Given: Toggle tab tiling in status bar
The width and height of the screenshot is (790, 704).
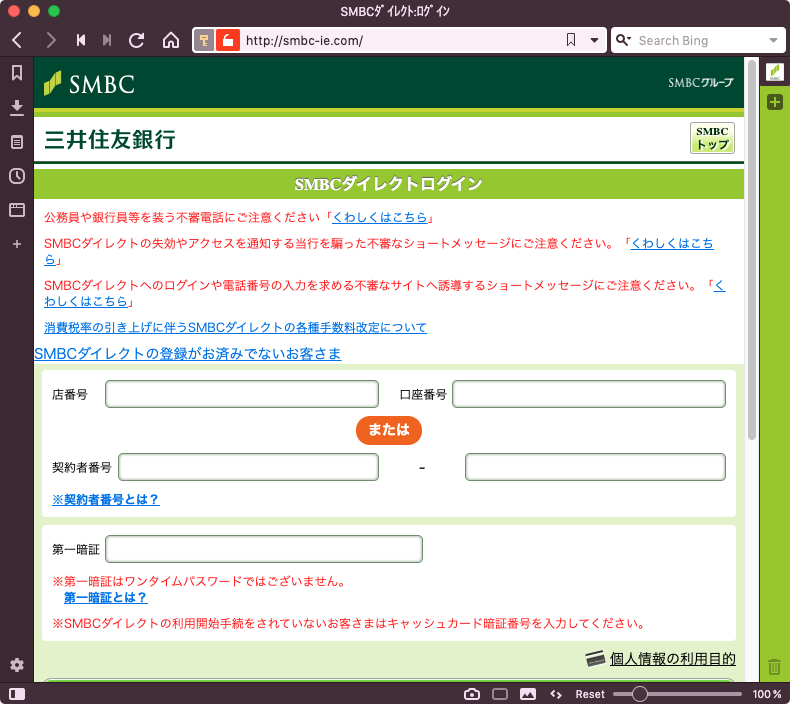Looking at the screenshot, I should tap(500, 694).
